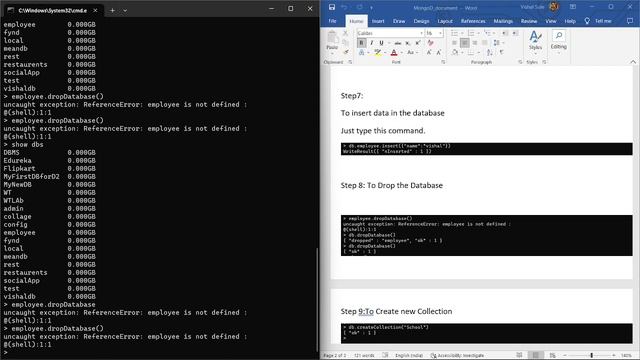
Task: Apply the yellow text highlight color
Action: (x=378, y=53)
